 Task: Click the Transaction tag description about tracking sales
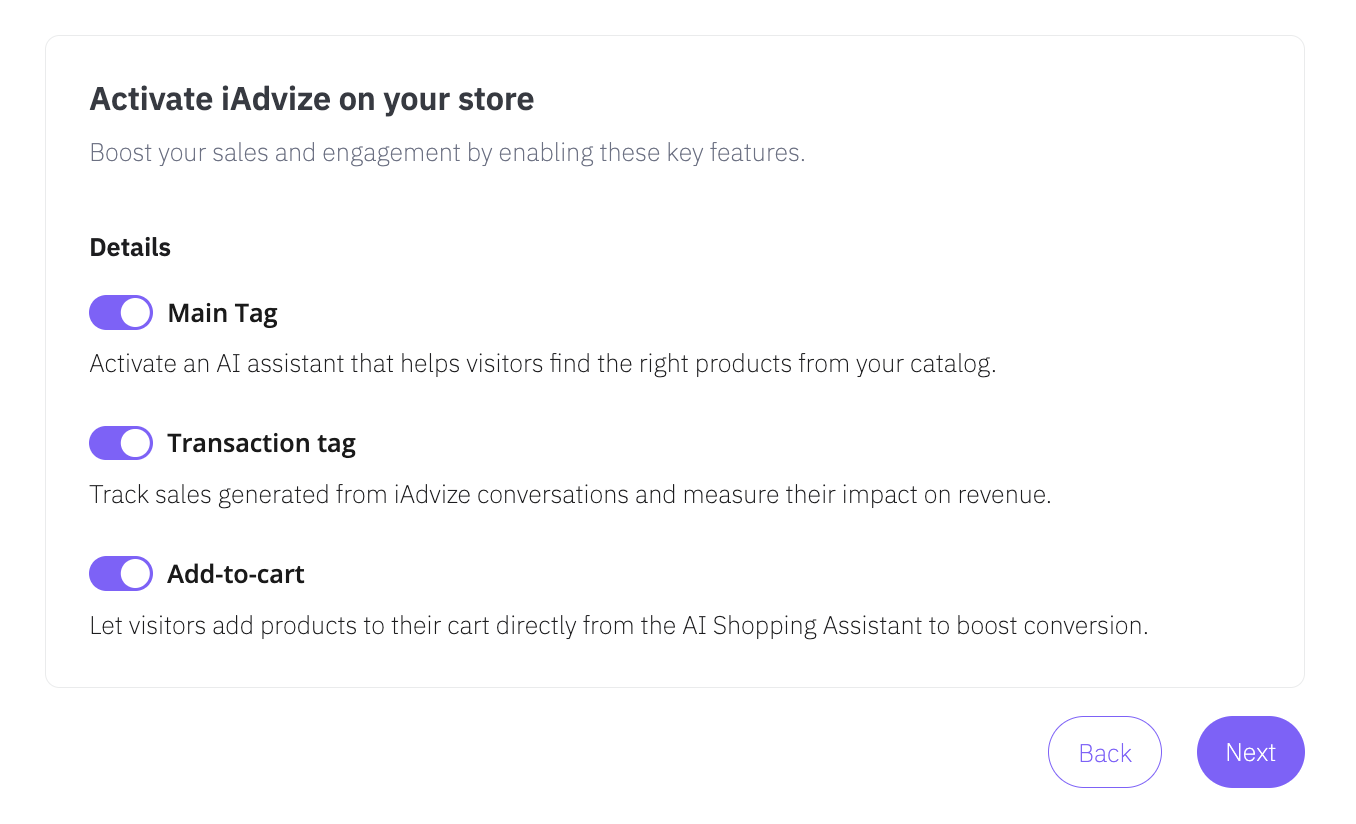point(570,495)
